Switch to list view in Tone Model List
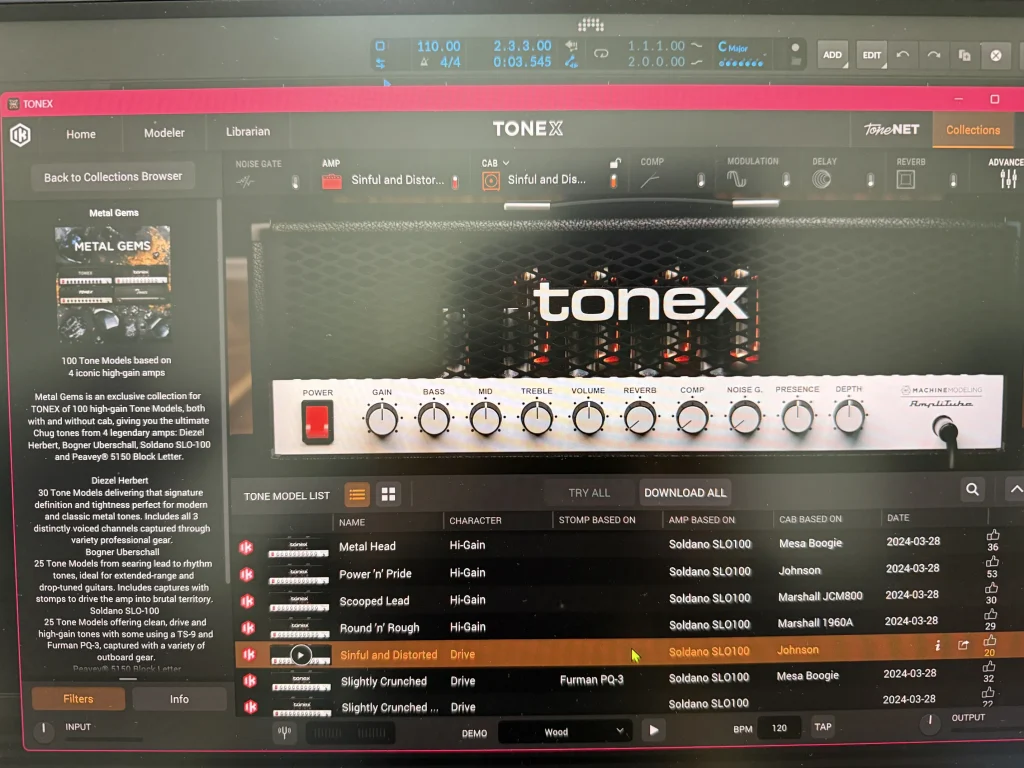The height and width of the screenshot is (768, 1024). (x=357, y=494)
